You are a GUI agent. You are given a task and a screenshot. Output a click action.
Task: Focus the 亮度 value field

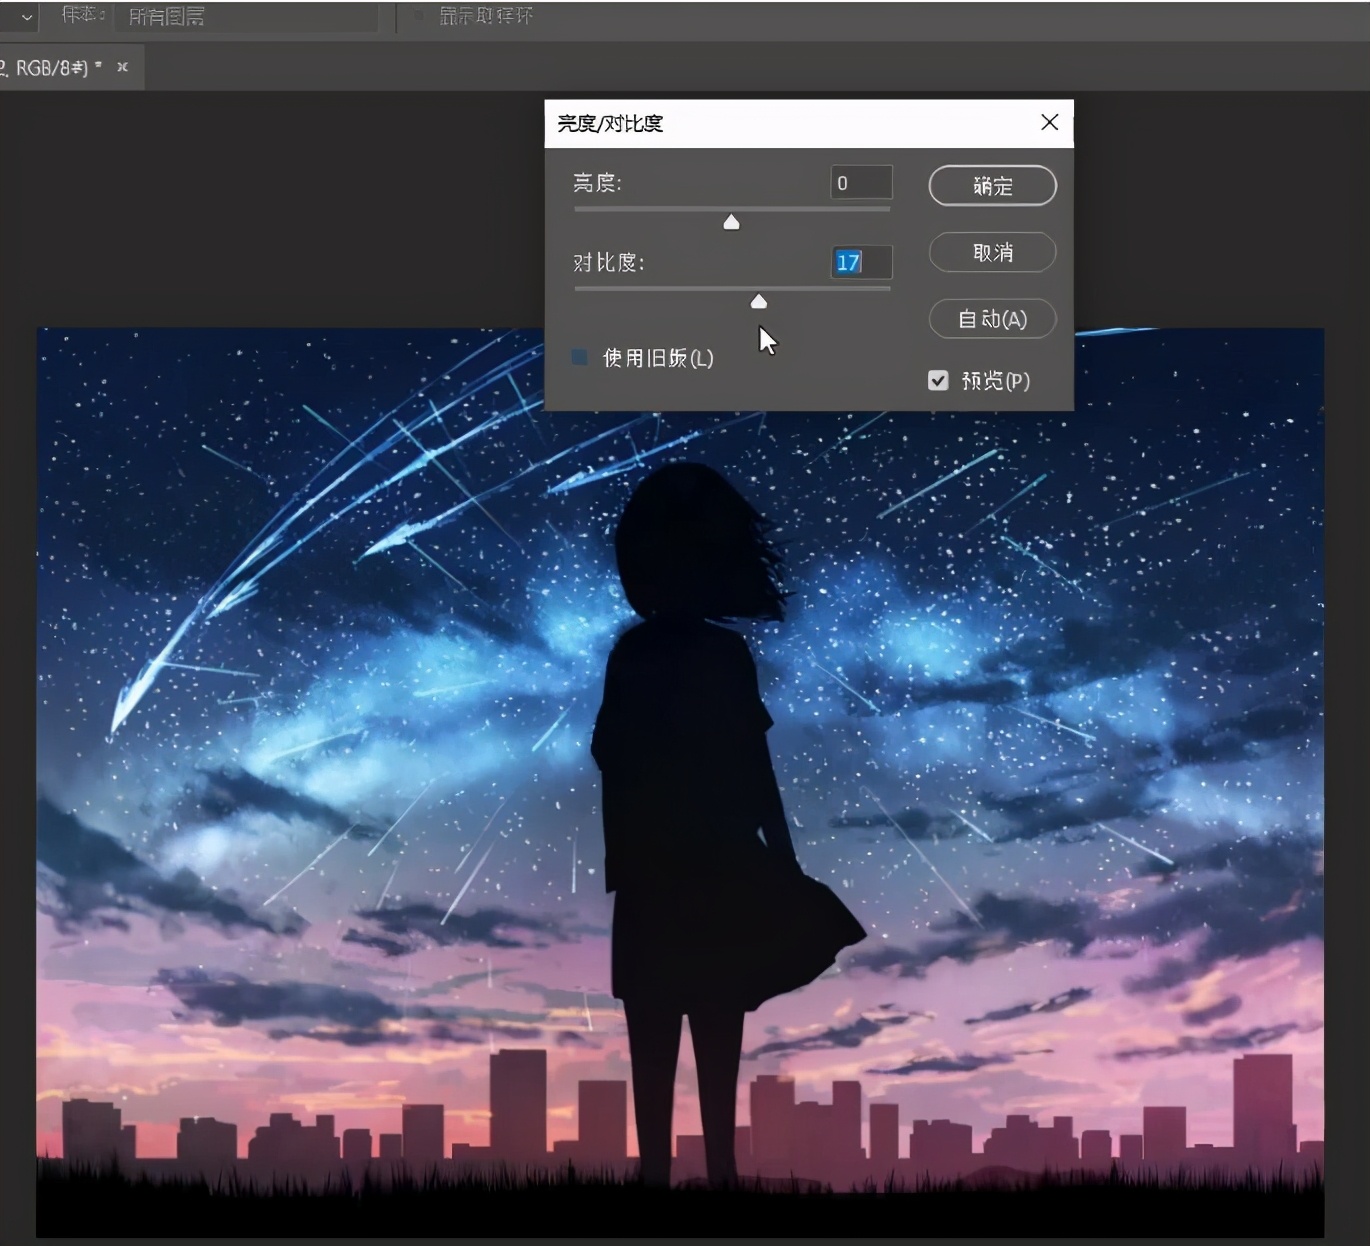point(860,183)
